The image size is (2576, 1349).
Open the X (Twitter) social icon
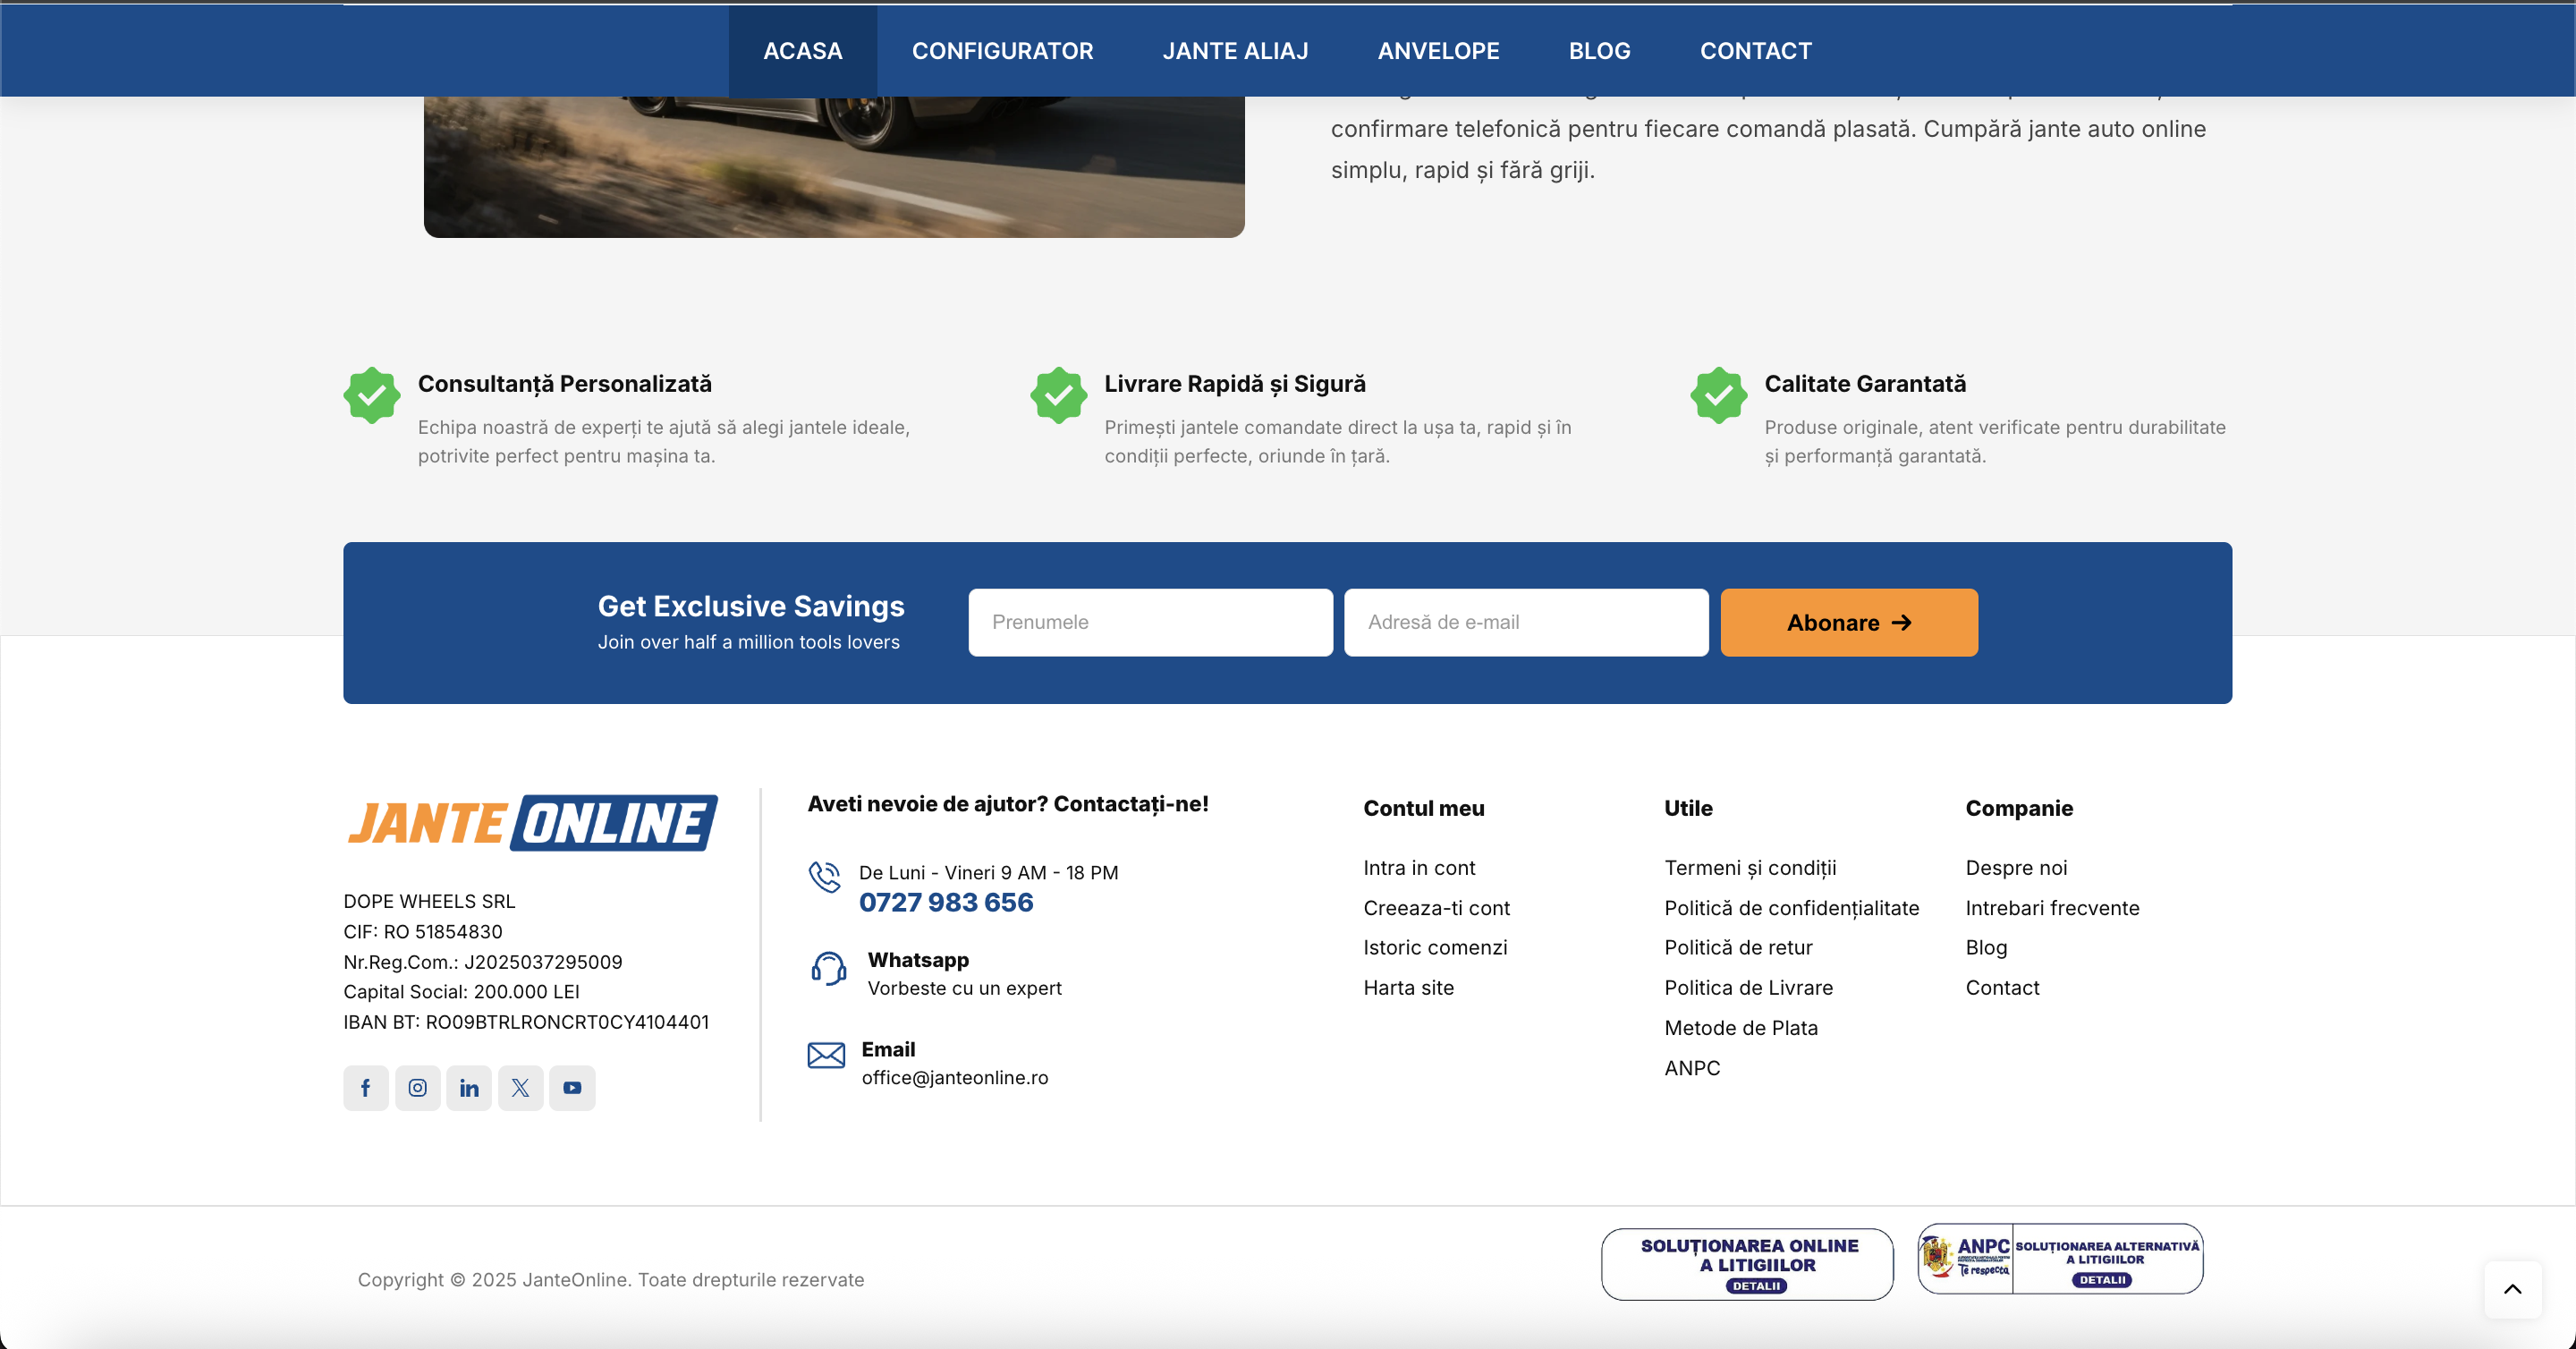click(521, 1087)
